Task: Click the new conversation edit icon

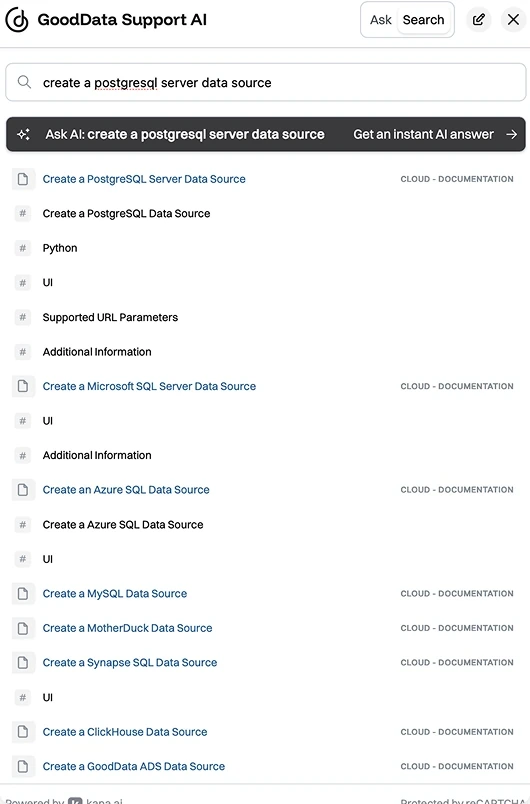Action: click(x=479, y=20)
